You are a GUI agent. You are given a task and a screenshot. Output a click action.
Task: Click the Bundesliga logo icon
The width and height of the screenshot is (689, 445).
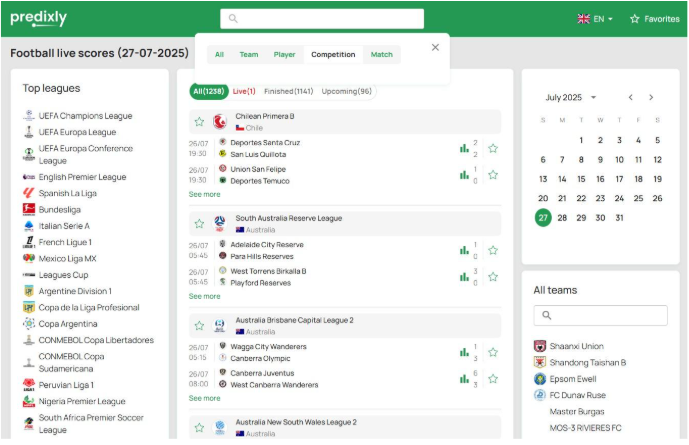(29, 210)
